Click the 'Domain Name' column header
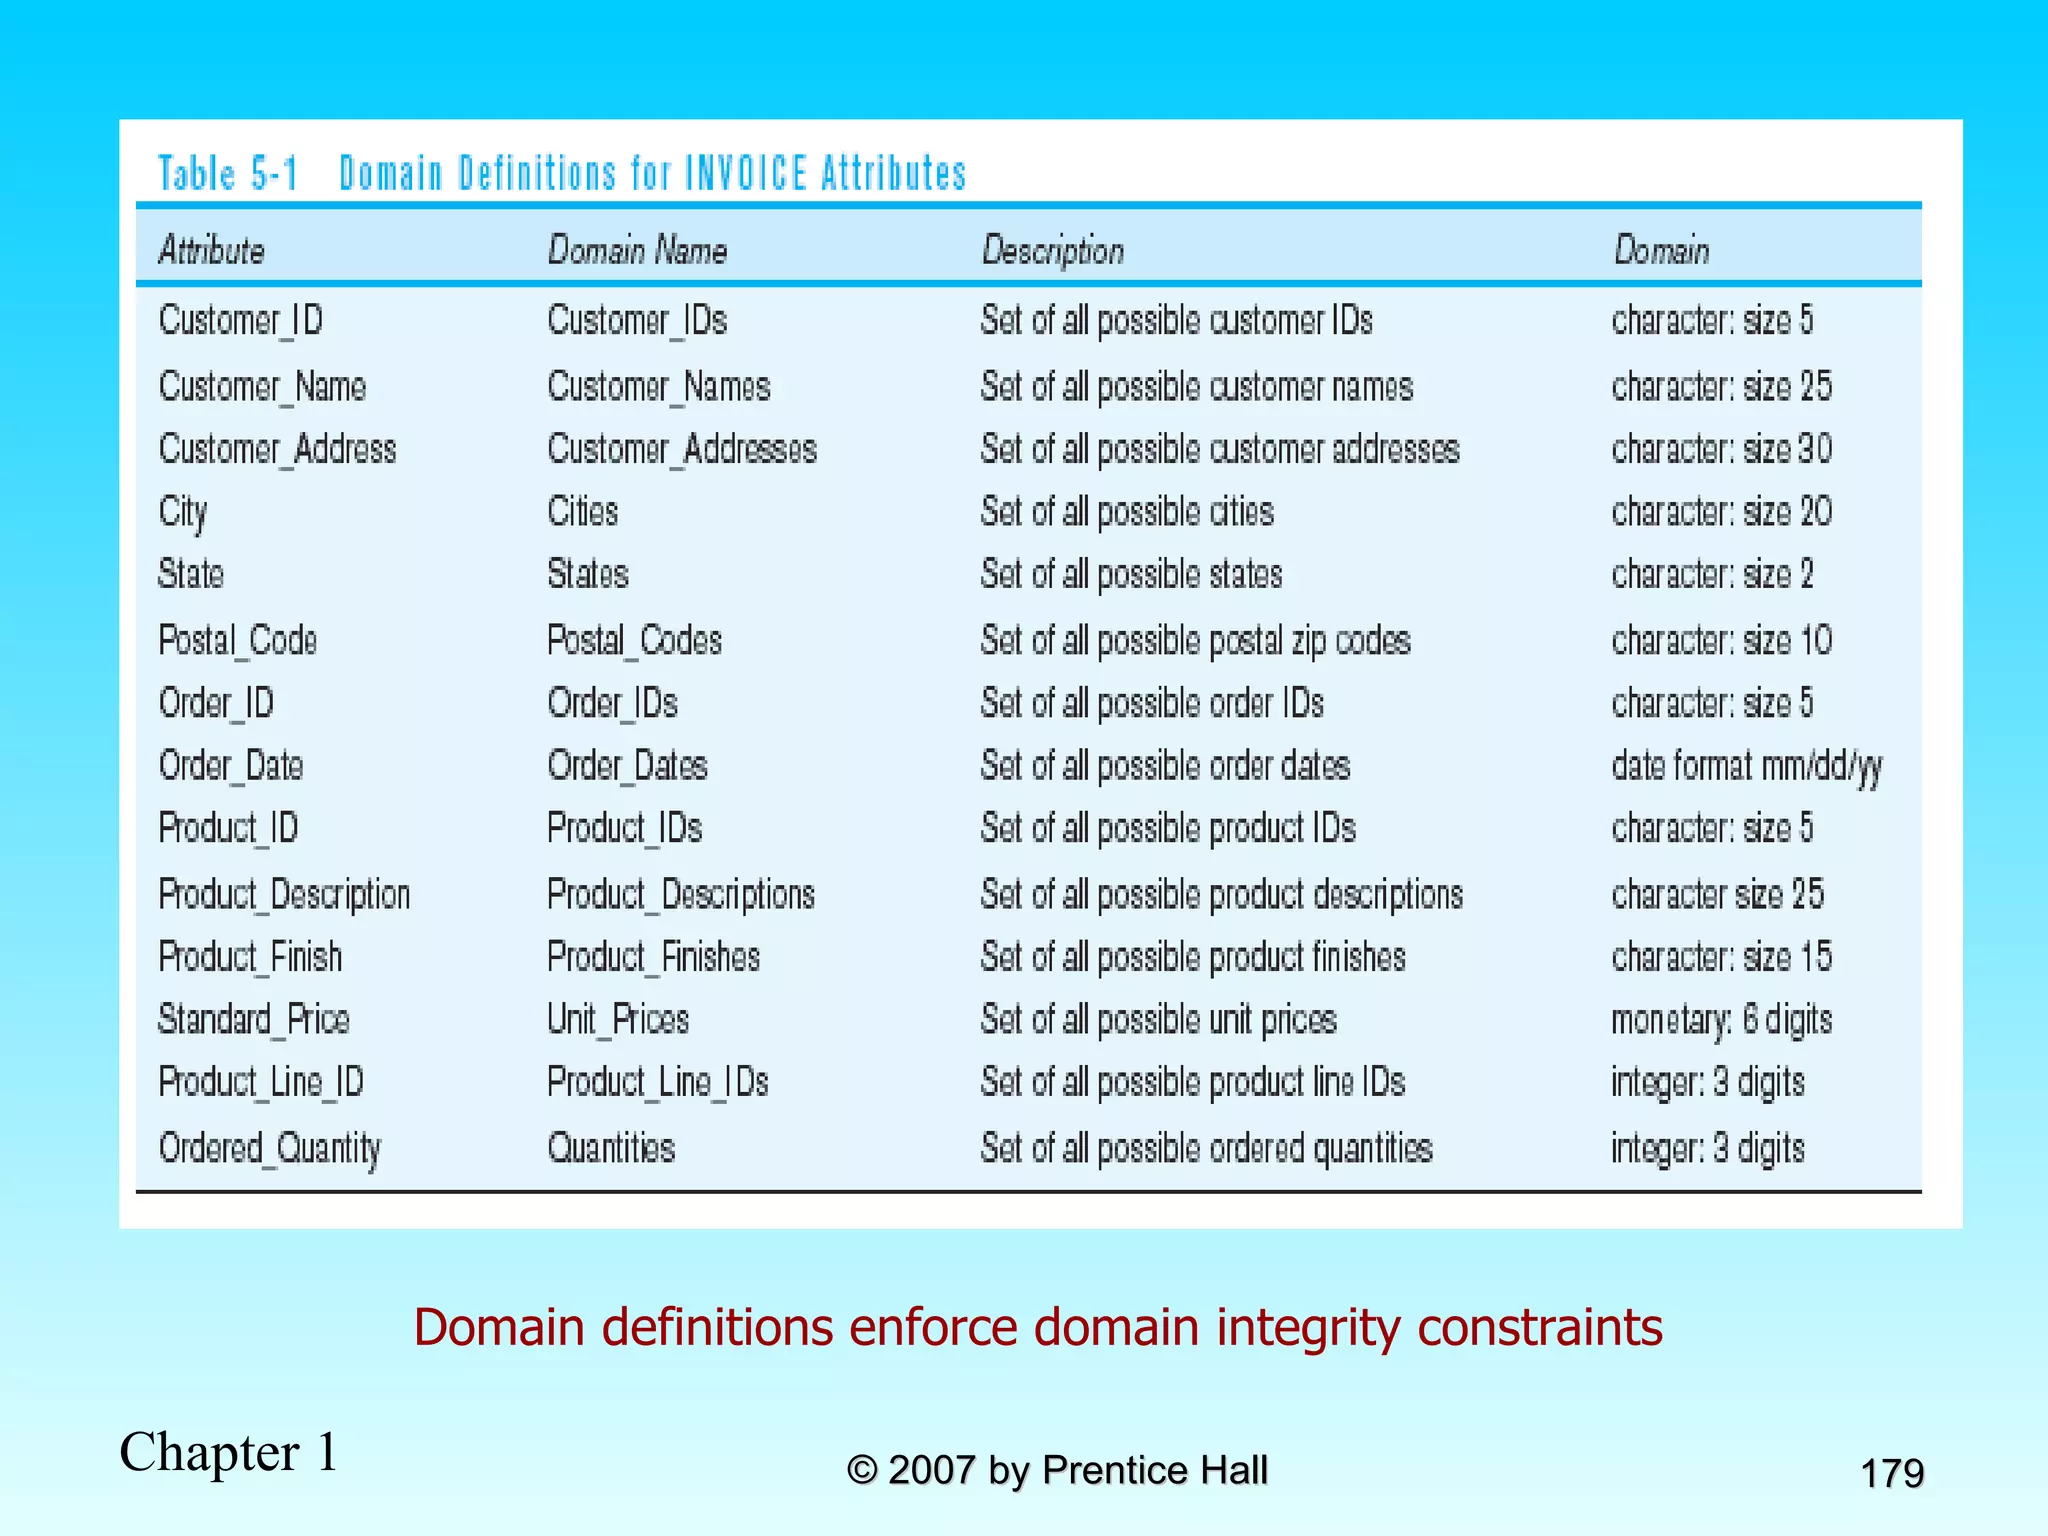Viewport: 2048px width, 1536px height. pos(637,250)
